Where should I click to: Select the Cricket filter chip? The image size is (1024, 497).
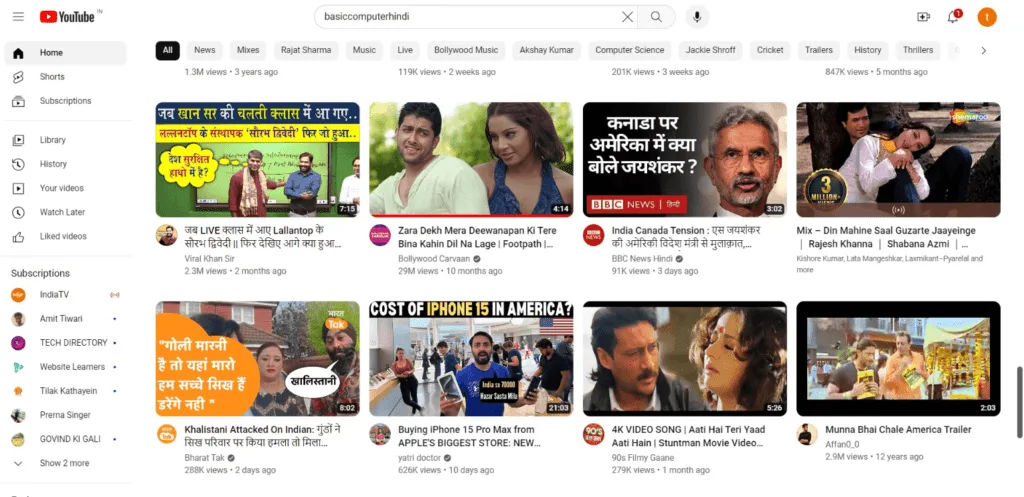pyautogui.click(x=771, y=50)
